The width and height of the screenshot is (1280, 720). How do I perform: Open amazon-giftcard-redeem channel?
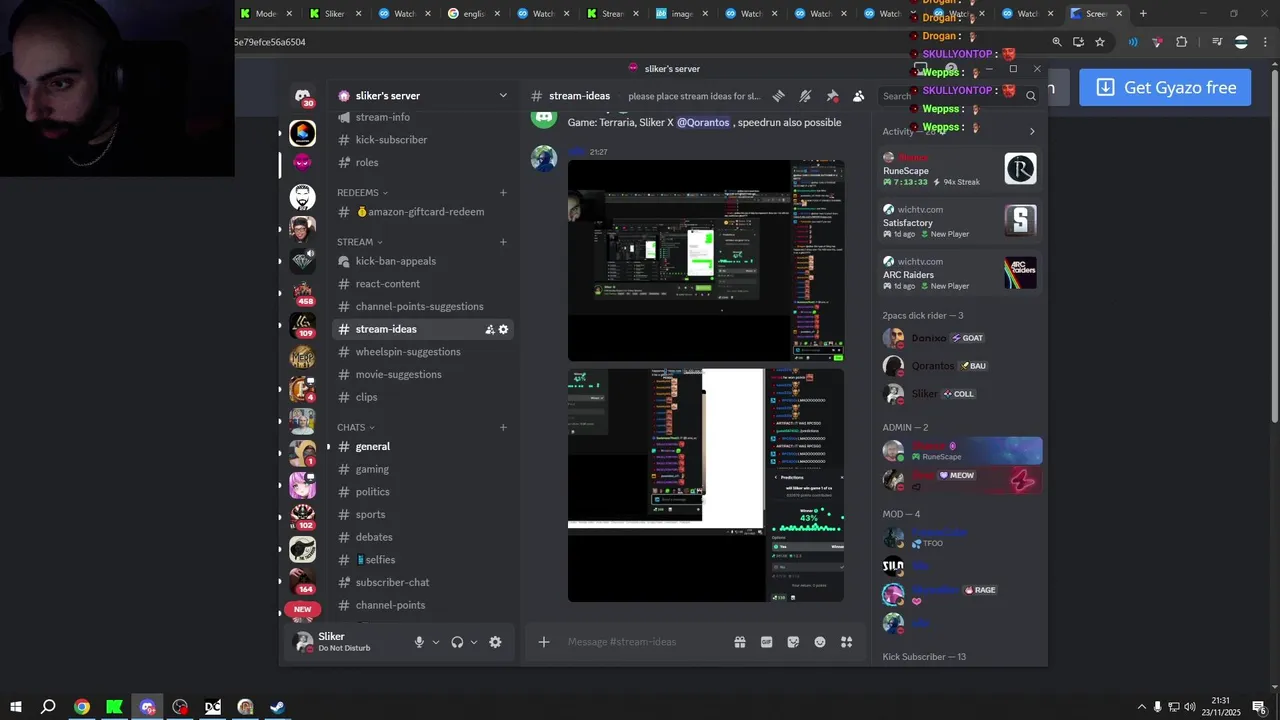coord(423,212)
